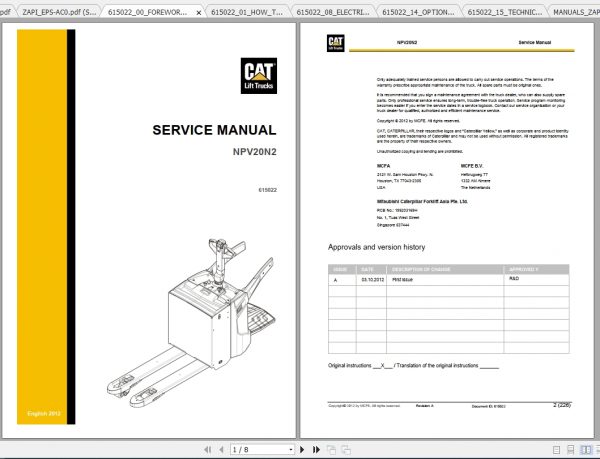Click the next view icon
600x459 pixels.
coord(346,450)
